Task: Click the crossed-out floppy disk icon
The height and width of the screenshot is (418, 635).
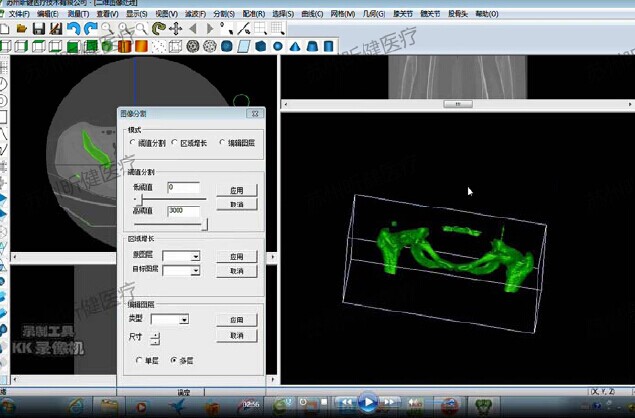Action: pos(56,29)
